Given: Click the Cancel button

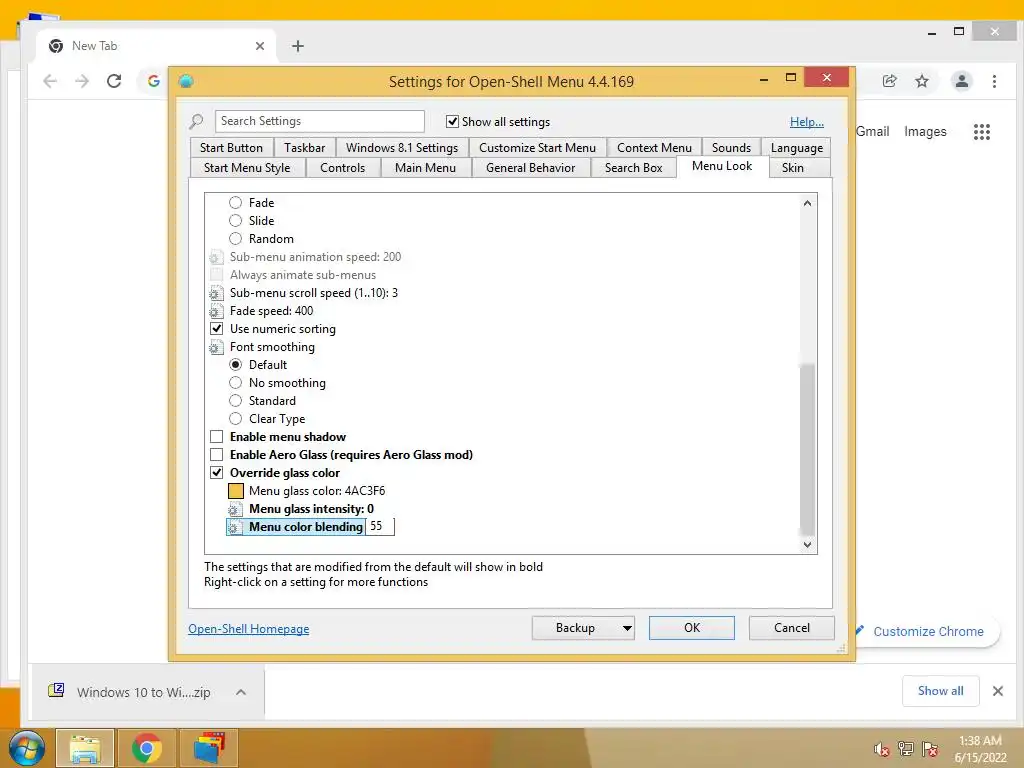Looking at the screenshot, I should pos(792,628).
